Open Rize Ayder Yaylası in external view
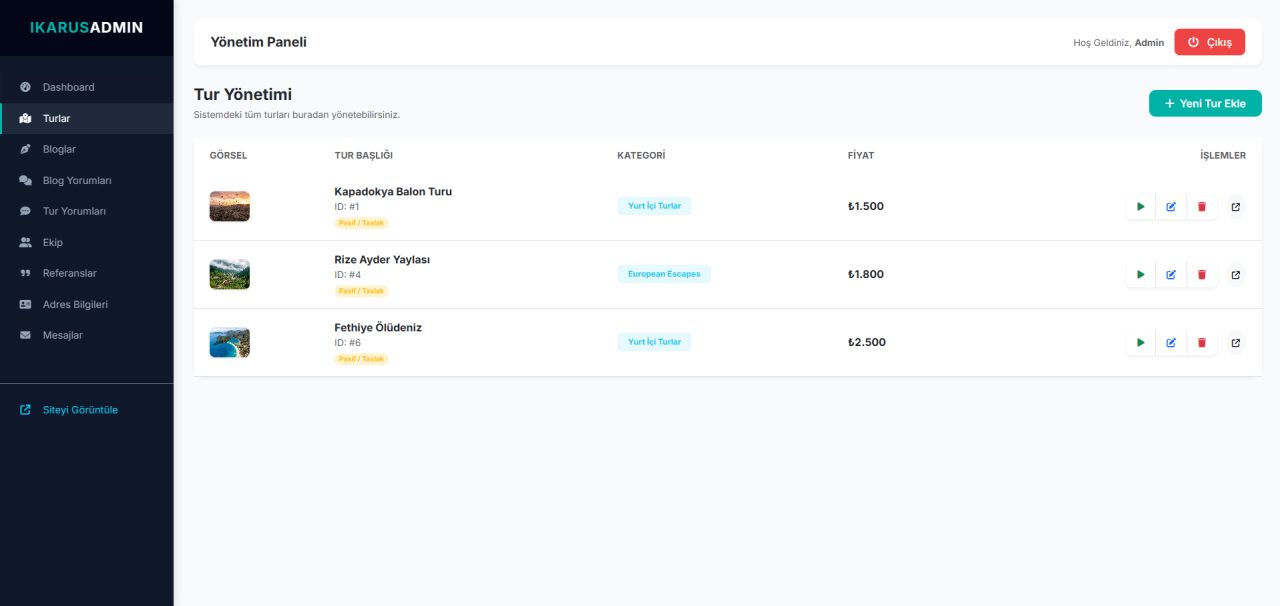The width and height of the screenshot is (1280, 606). coord(1236,275)
